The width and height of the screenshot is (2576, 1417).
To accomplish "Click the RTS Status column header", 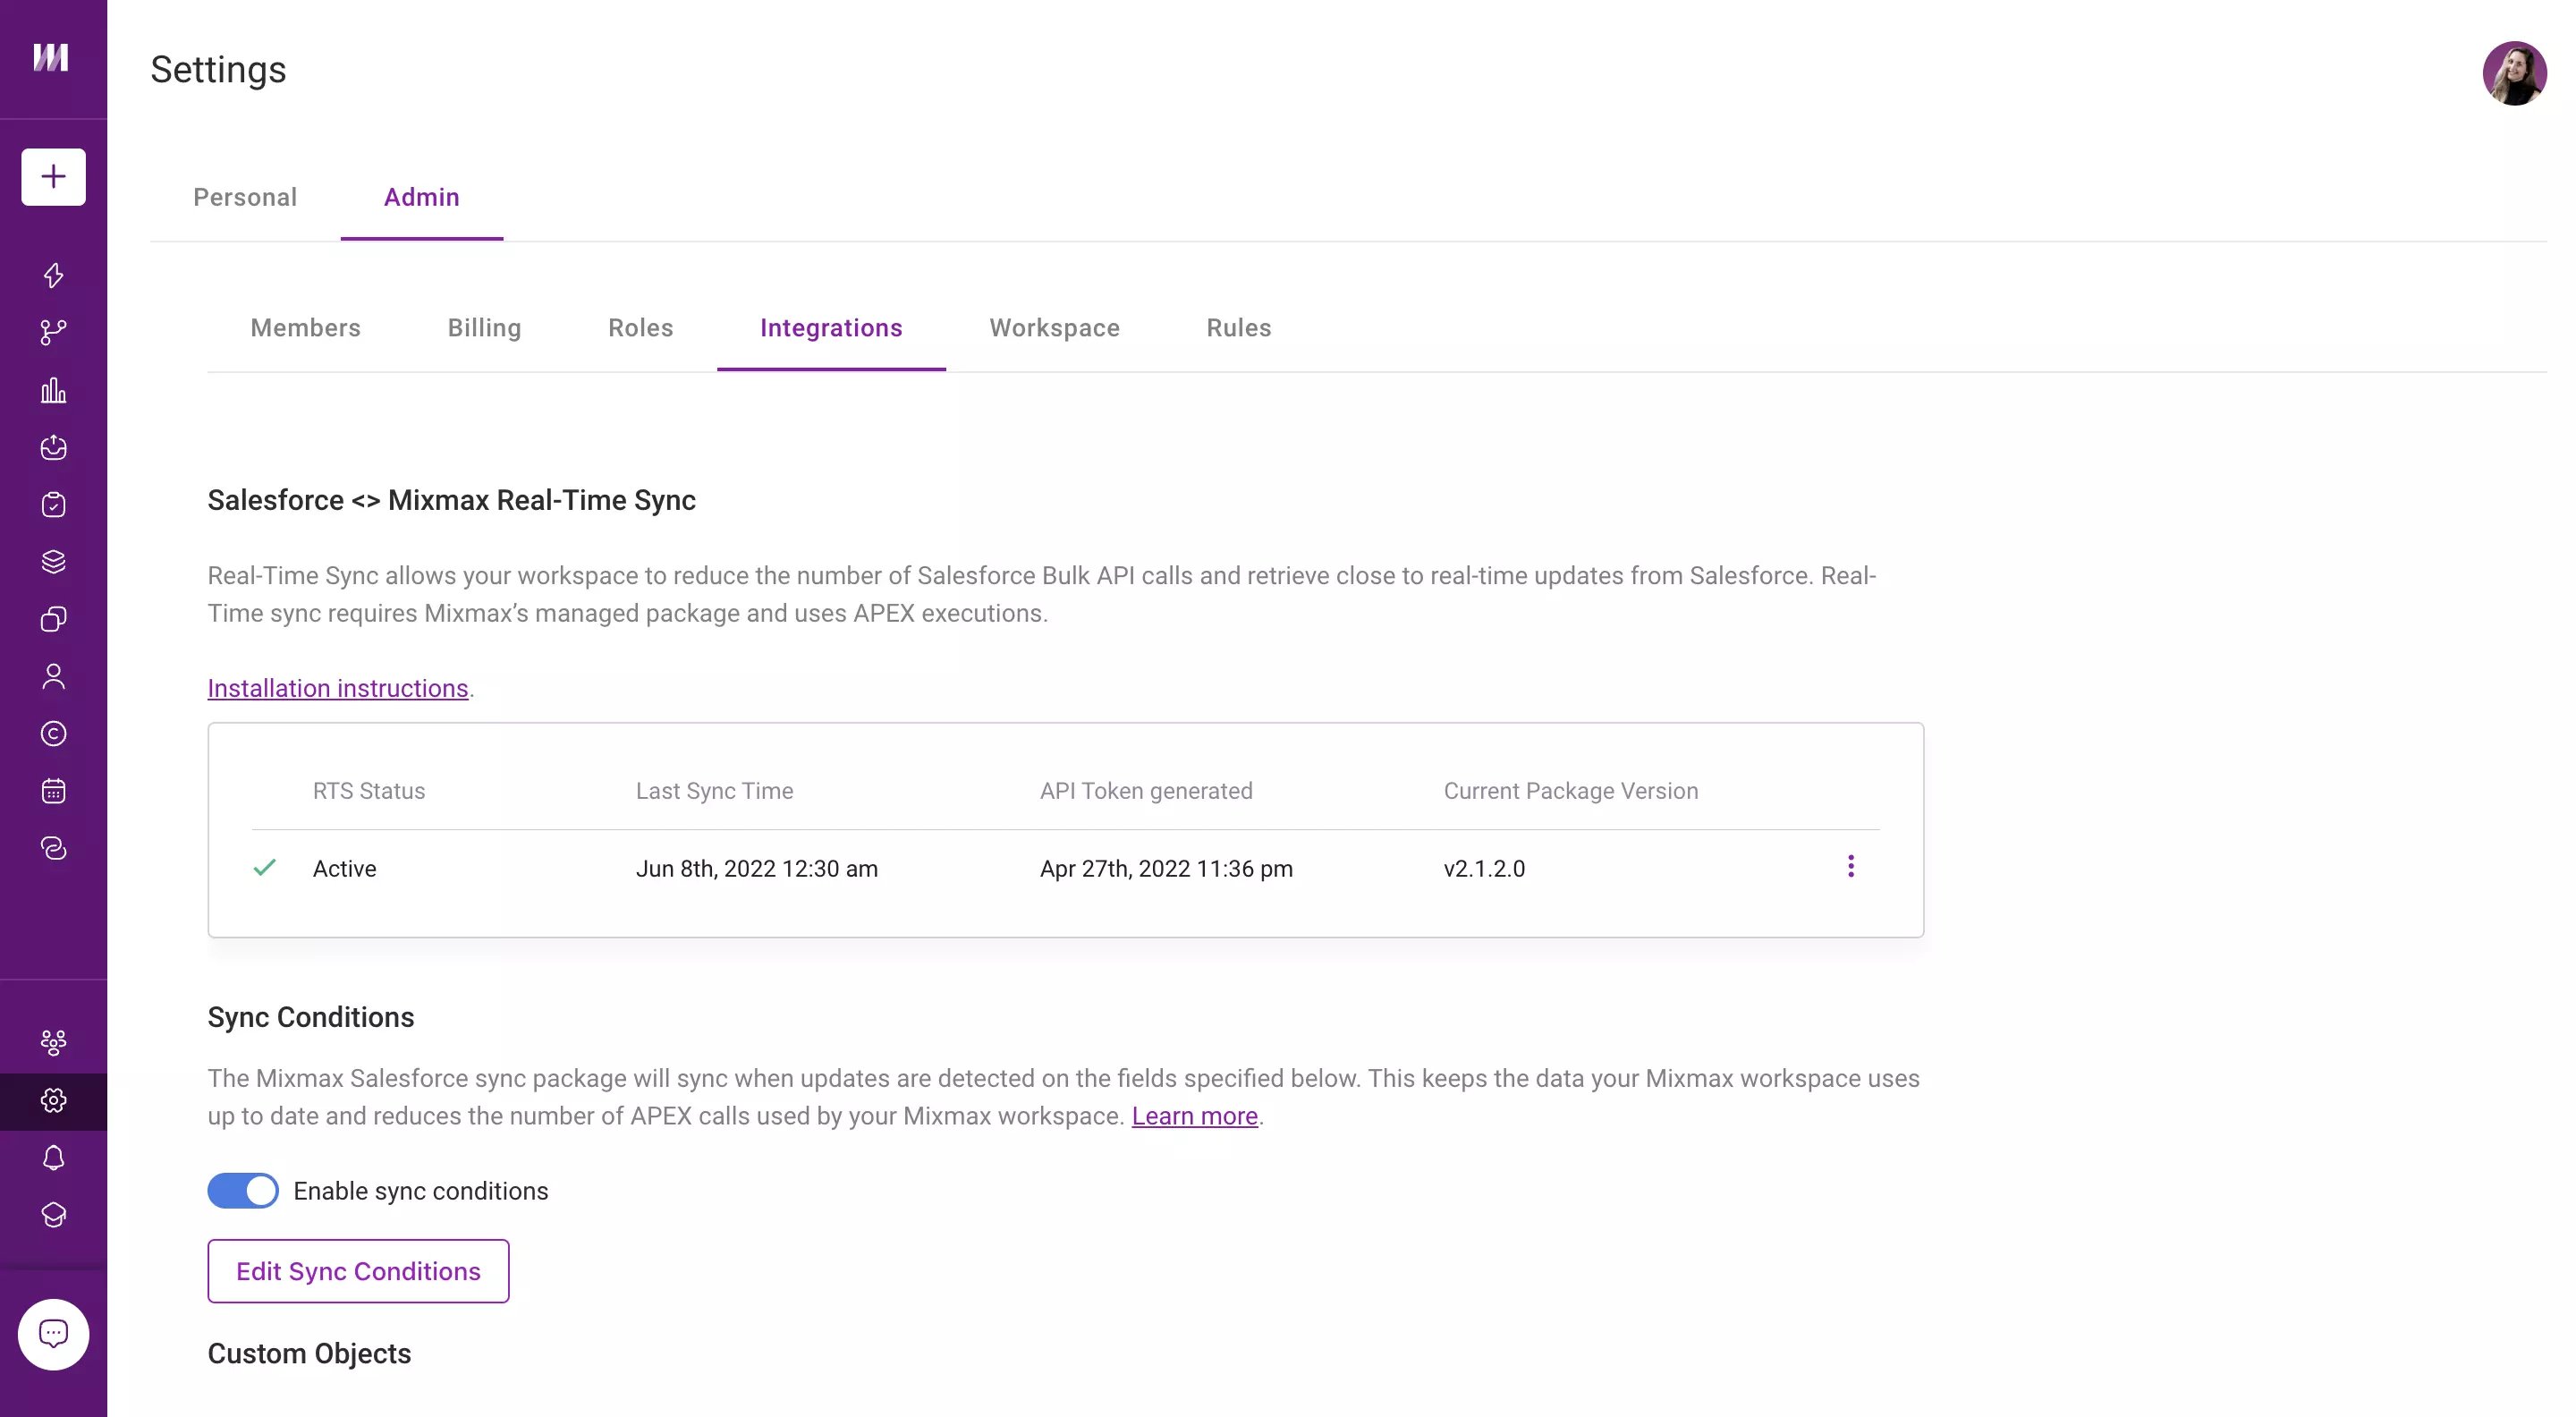I will (x=369, y=791).
